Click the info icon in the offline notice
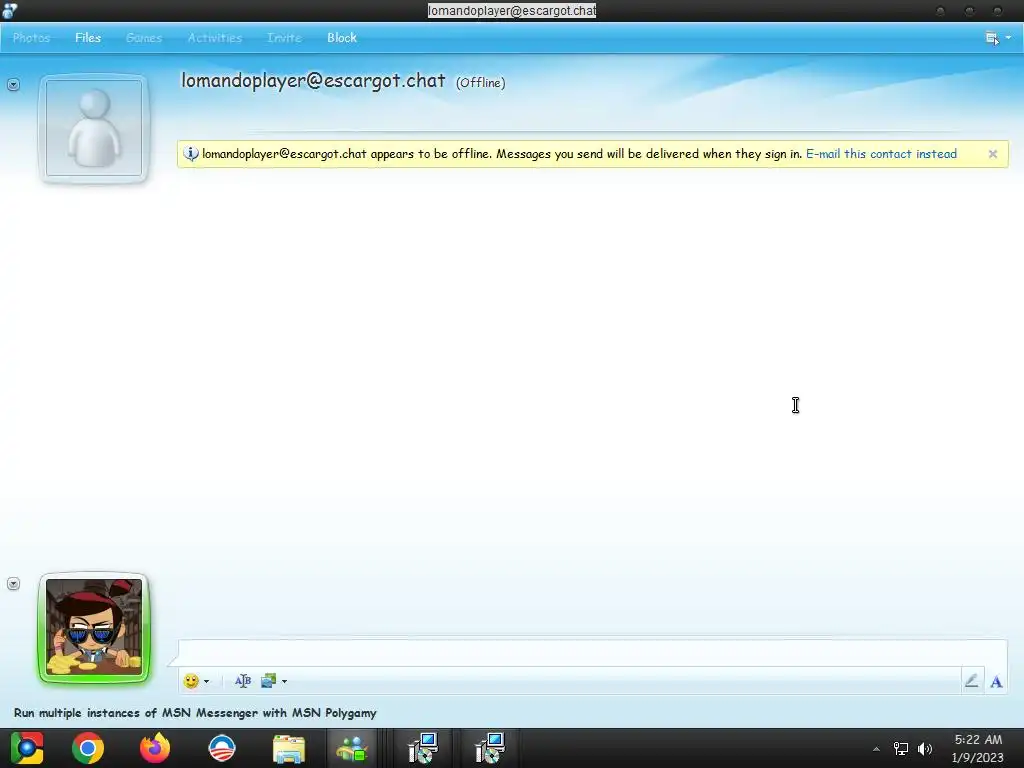The height and width of the screenshot is (768, 1024). pyautogui.click(x=191, y=154)
